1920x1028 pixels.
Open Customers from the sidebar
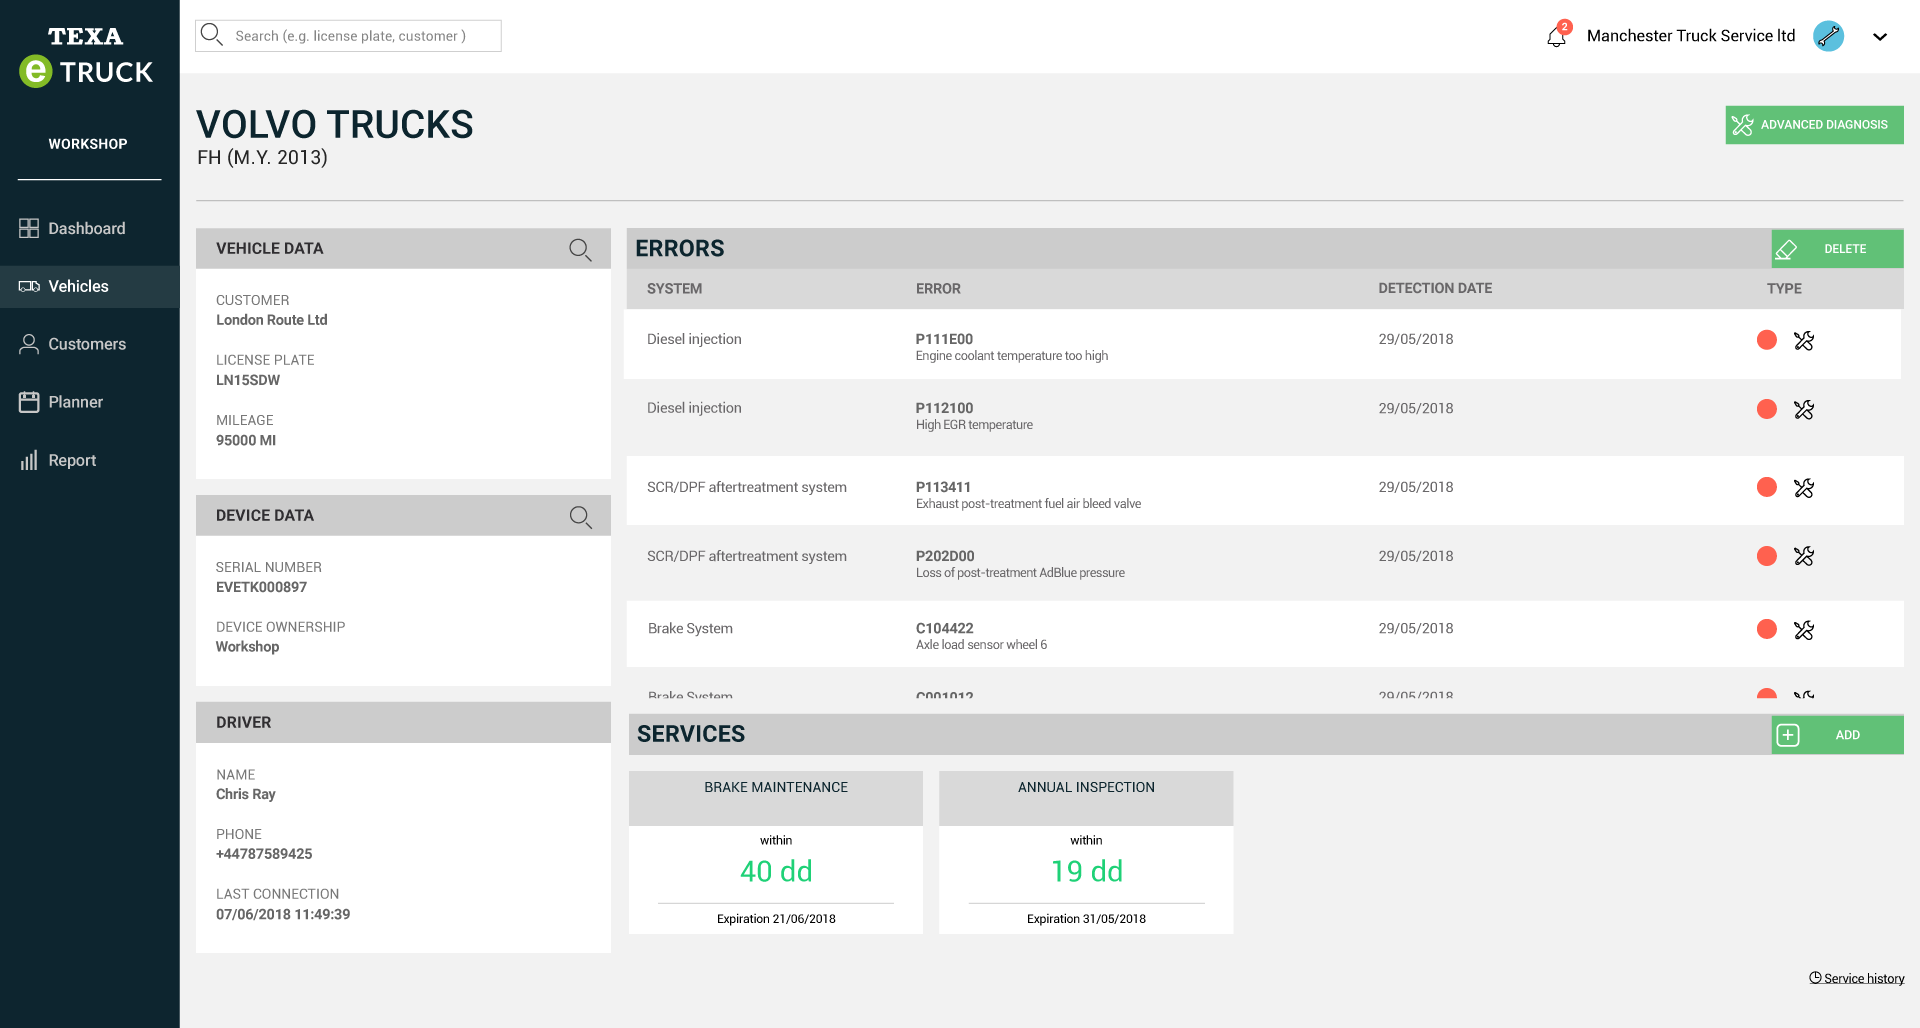pyautogui.click(x=89, y=344)
